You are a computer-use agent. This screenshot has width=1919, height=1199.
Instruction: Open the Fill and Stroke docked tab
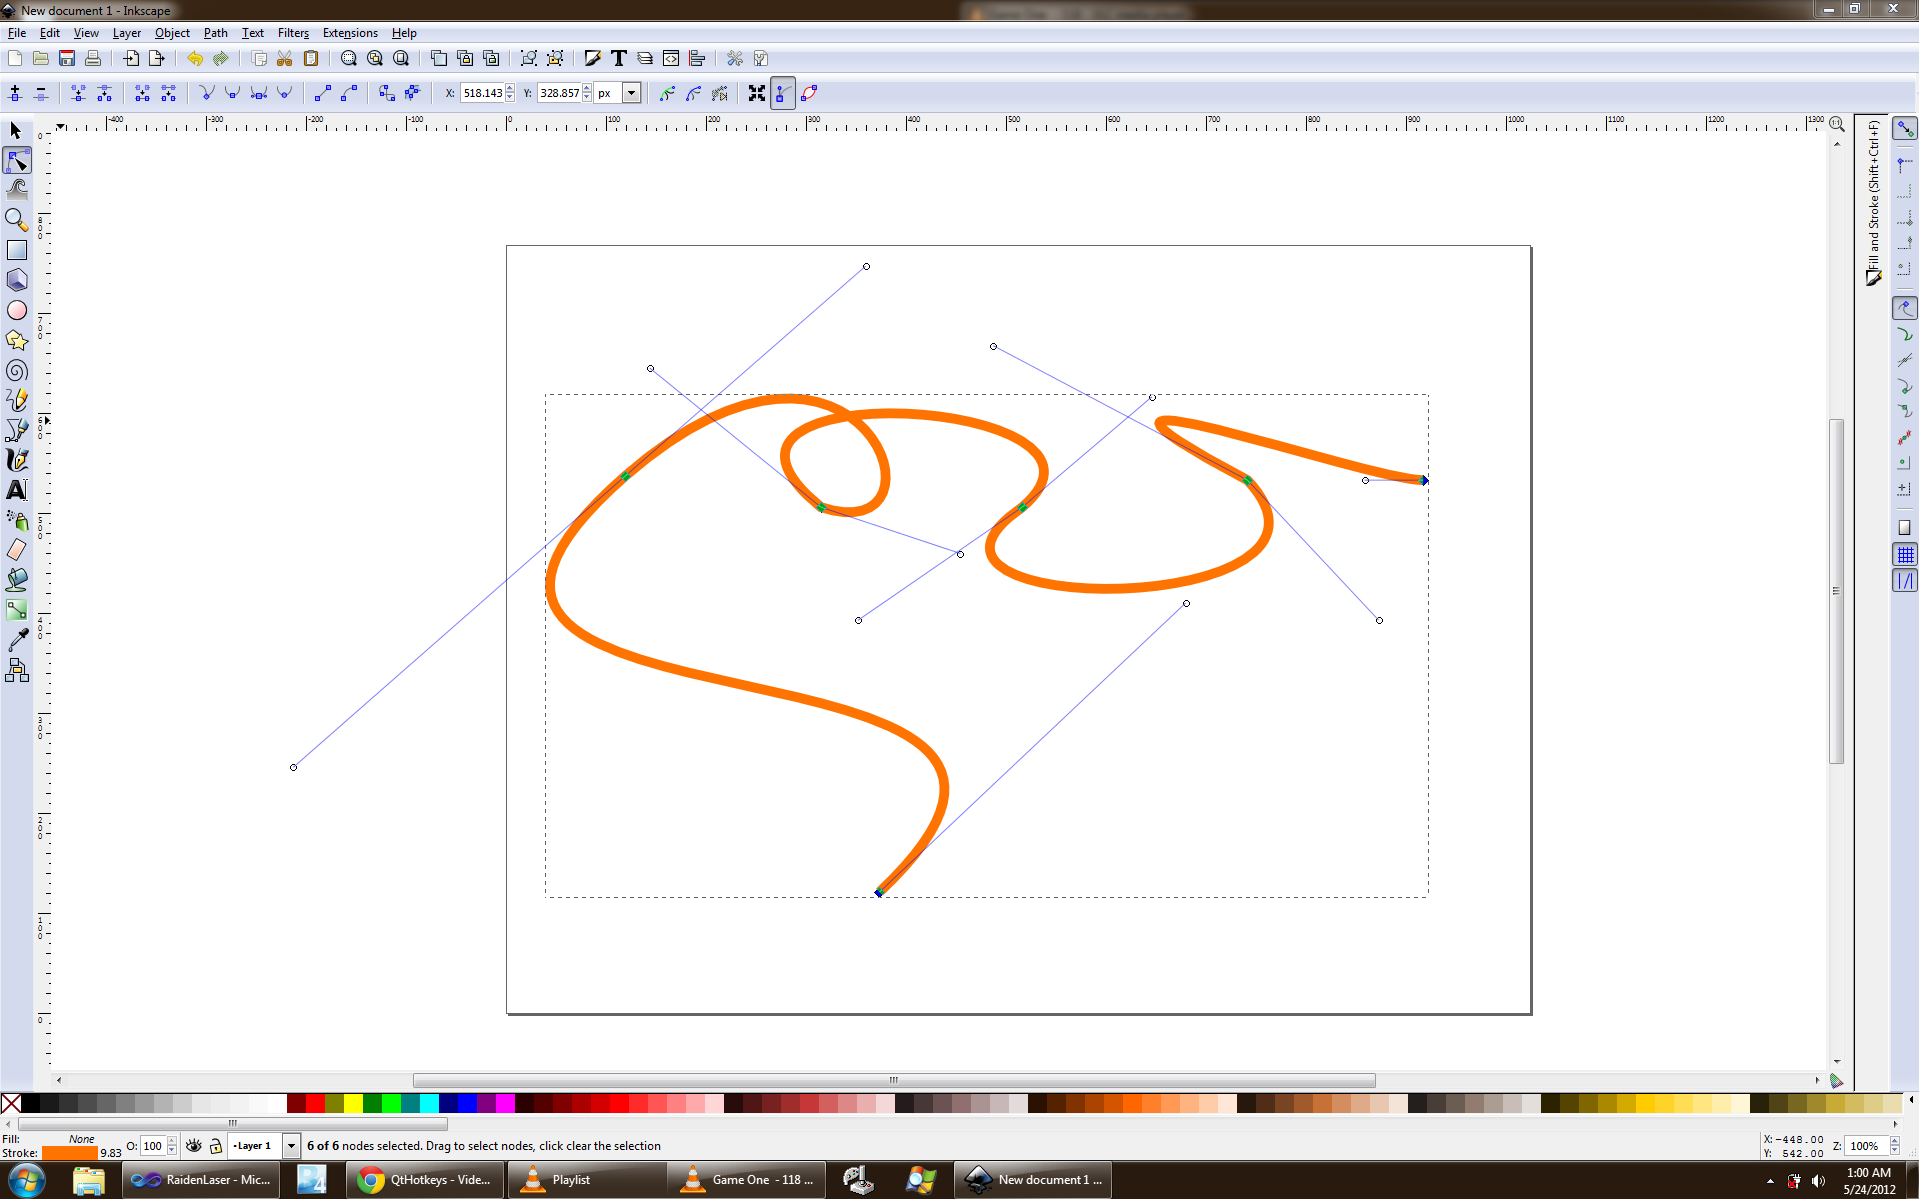click(1873, 203)
